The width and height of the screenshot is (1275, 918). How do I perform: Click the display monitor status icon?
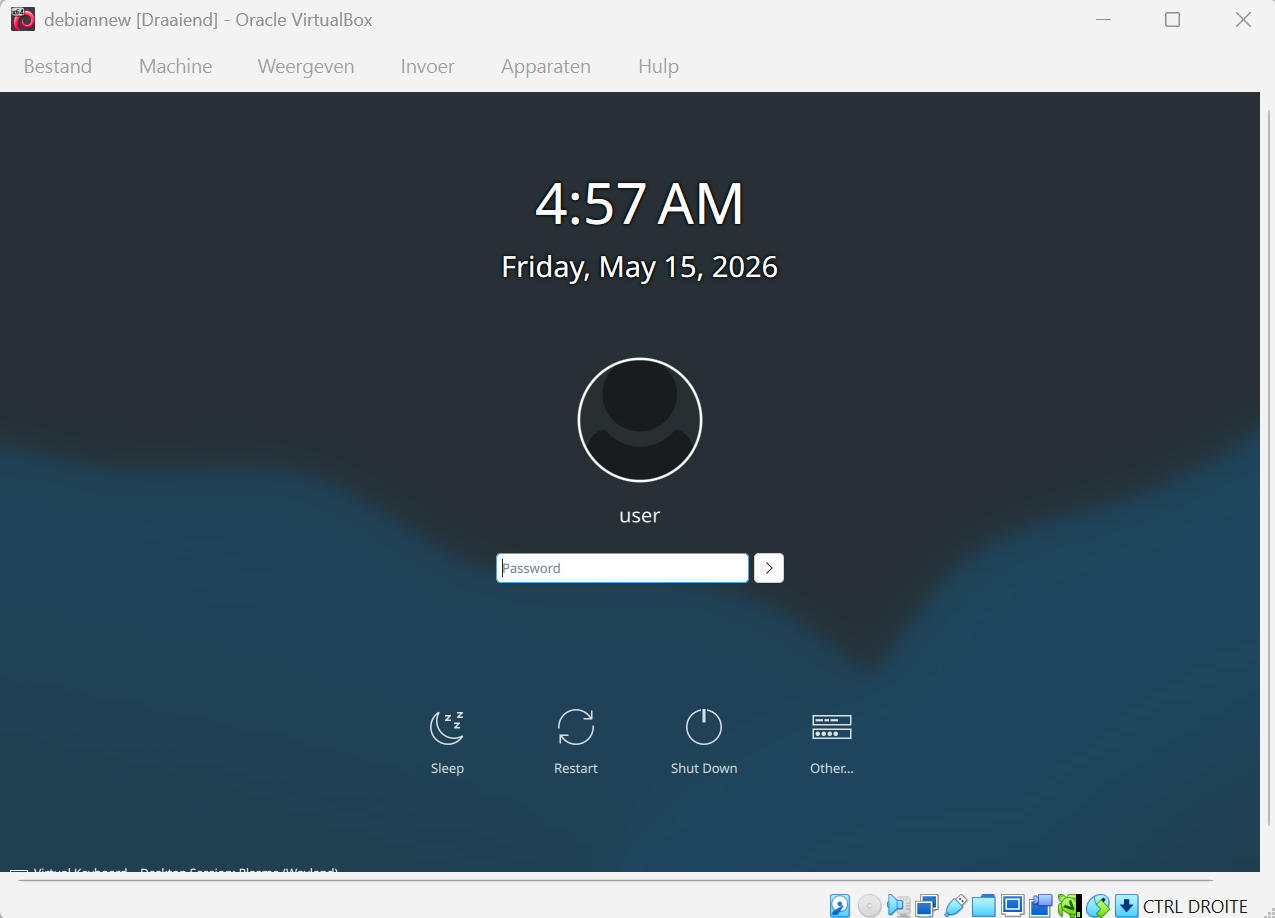1013,906
